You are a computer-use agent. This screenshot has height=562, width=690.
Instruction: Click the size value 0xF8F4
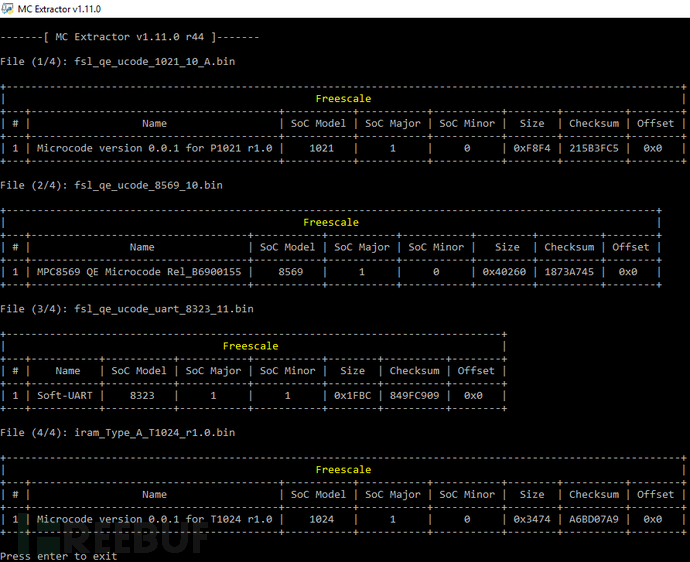pyautogui.click(x=532, y=148)
